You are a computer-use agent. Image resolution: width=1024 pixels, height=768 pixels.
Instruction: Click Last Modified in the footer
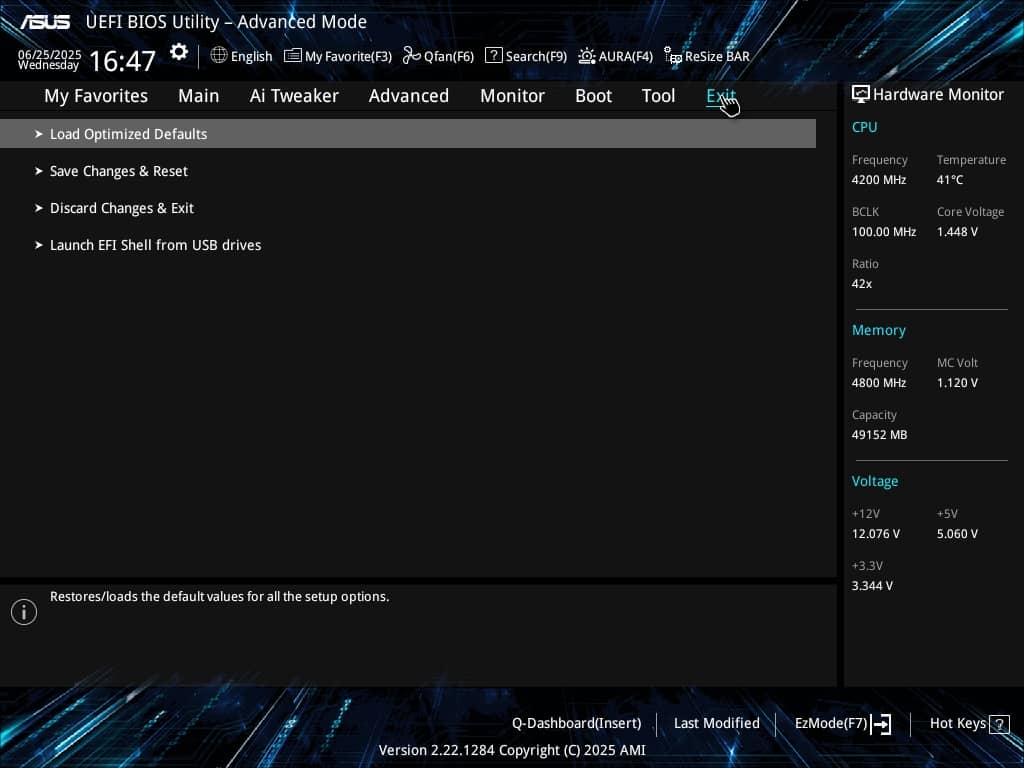coord(716,724)
